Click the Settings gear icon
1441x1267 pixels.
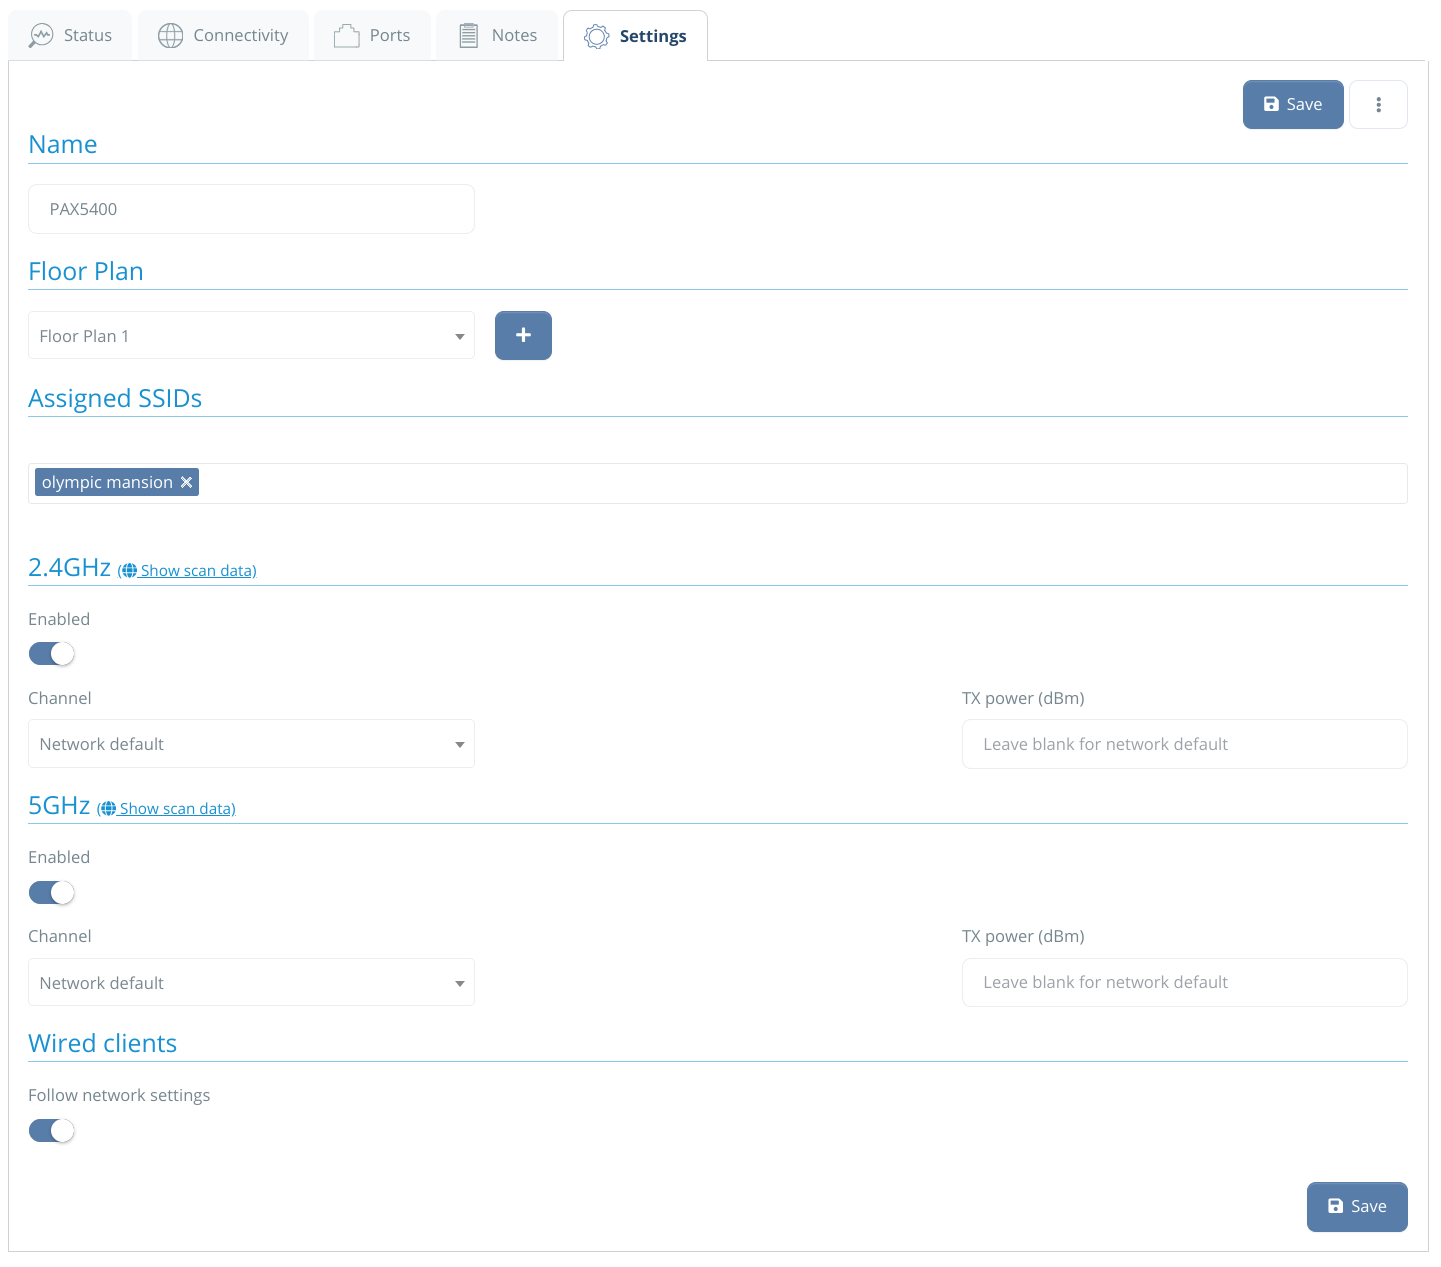[x=597, y=36]
